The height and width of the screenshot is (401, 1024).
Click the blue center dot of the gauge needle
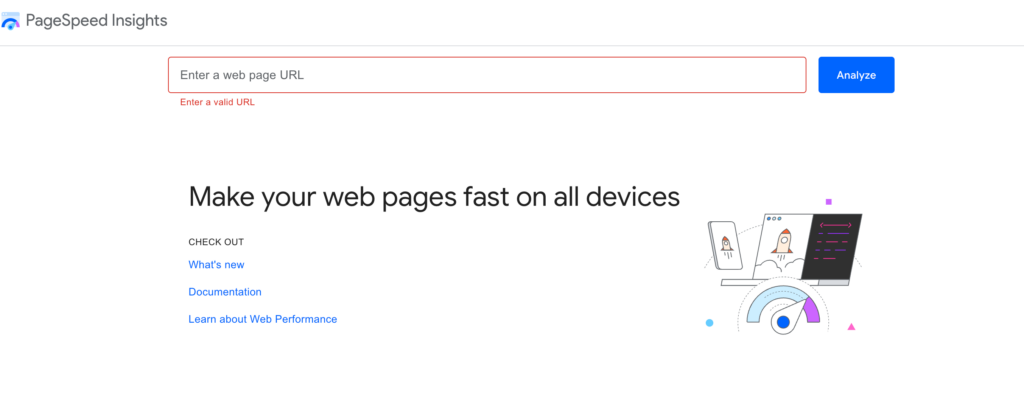[784, 322]
